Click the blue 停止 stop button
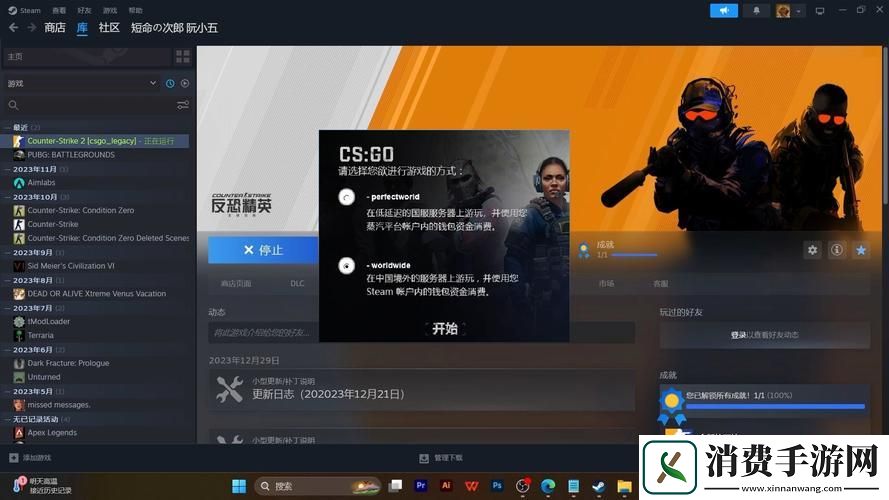 click(263, 250)
